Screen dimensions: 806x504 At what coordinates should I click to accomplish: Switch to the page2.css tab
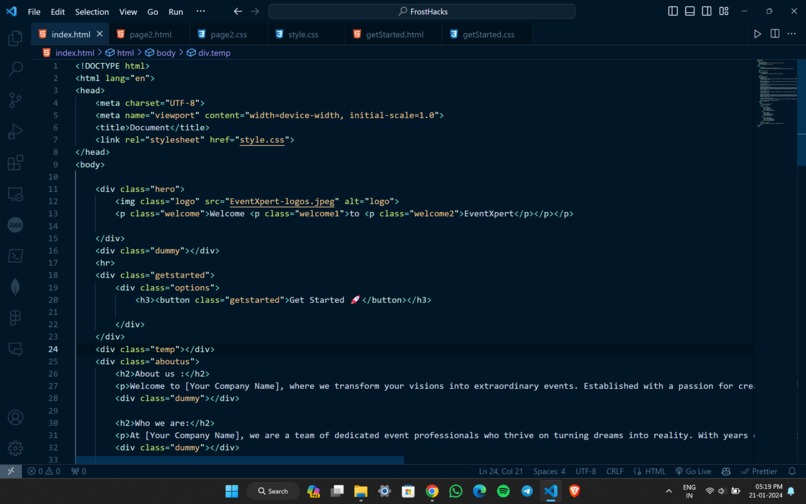(229, 34)
